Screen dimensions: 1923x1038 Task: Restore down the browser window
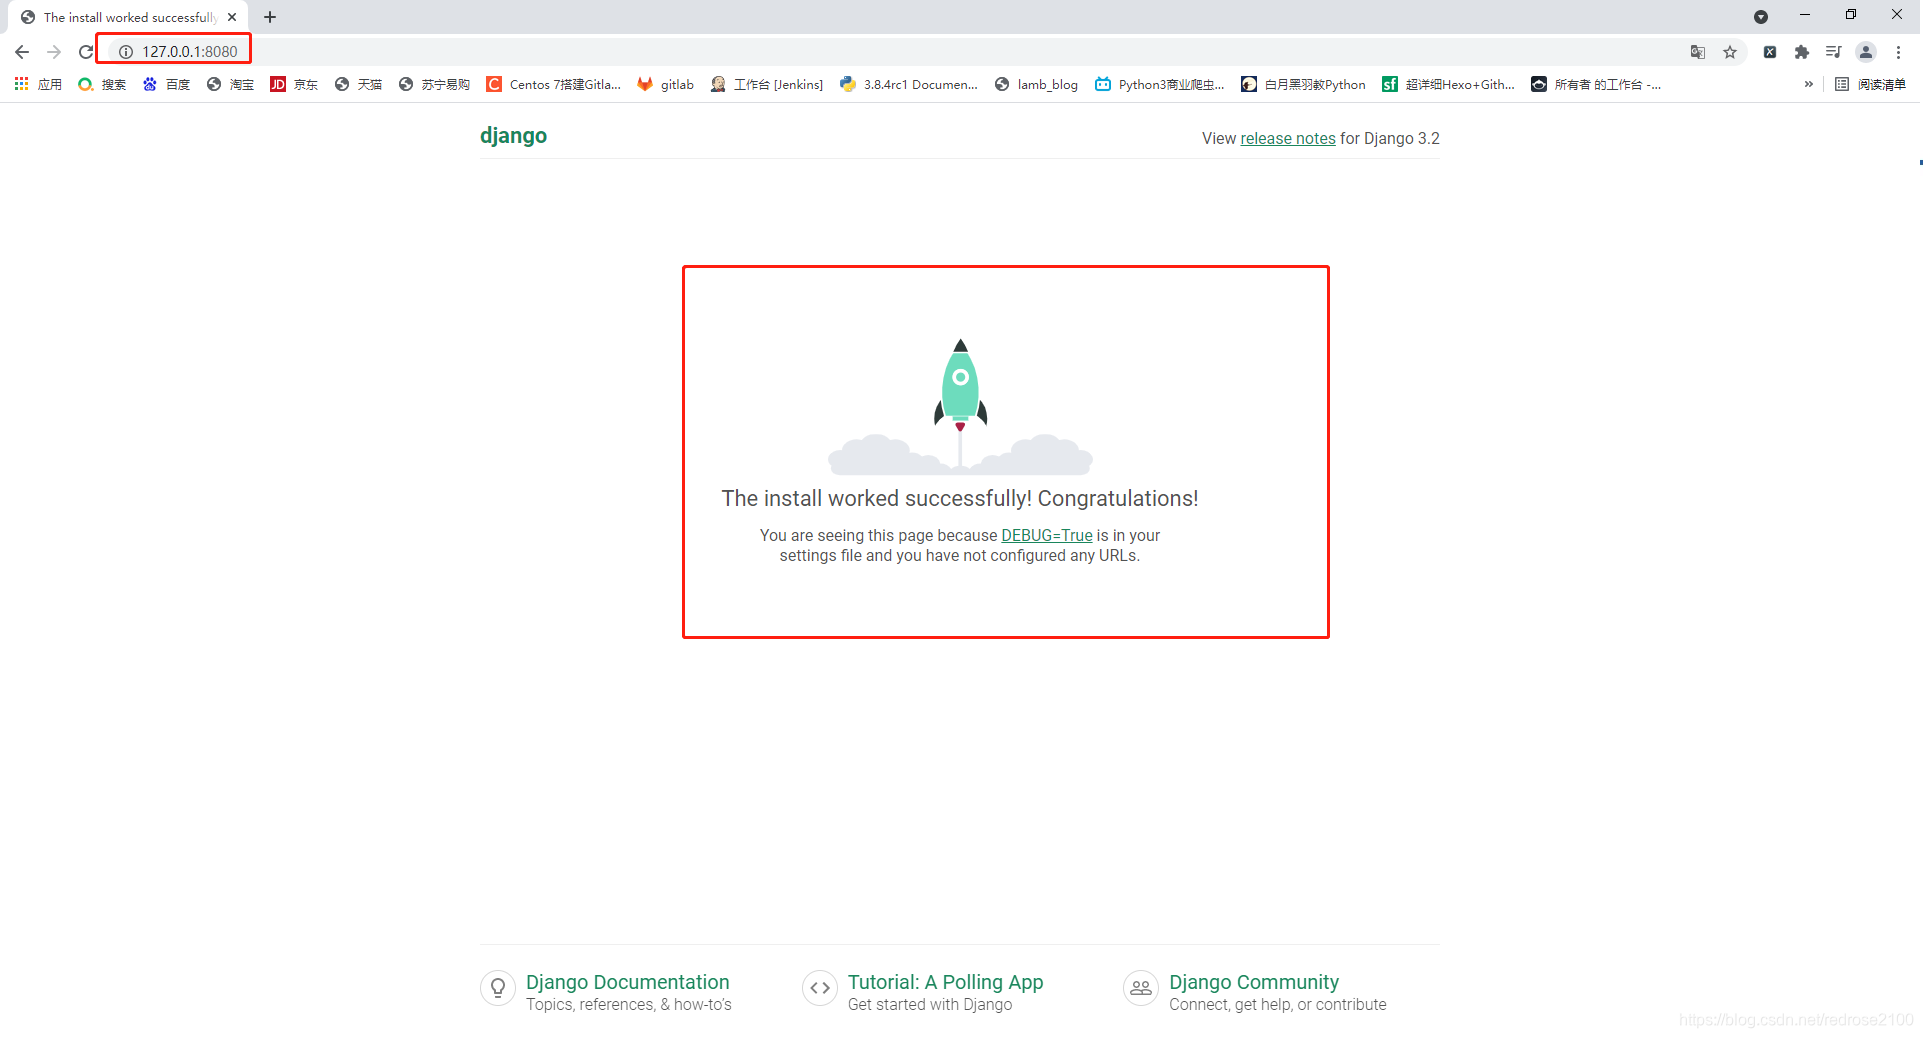(x=1851, y=15)
